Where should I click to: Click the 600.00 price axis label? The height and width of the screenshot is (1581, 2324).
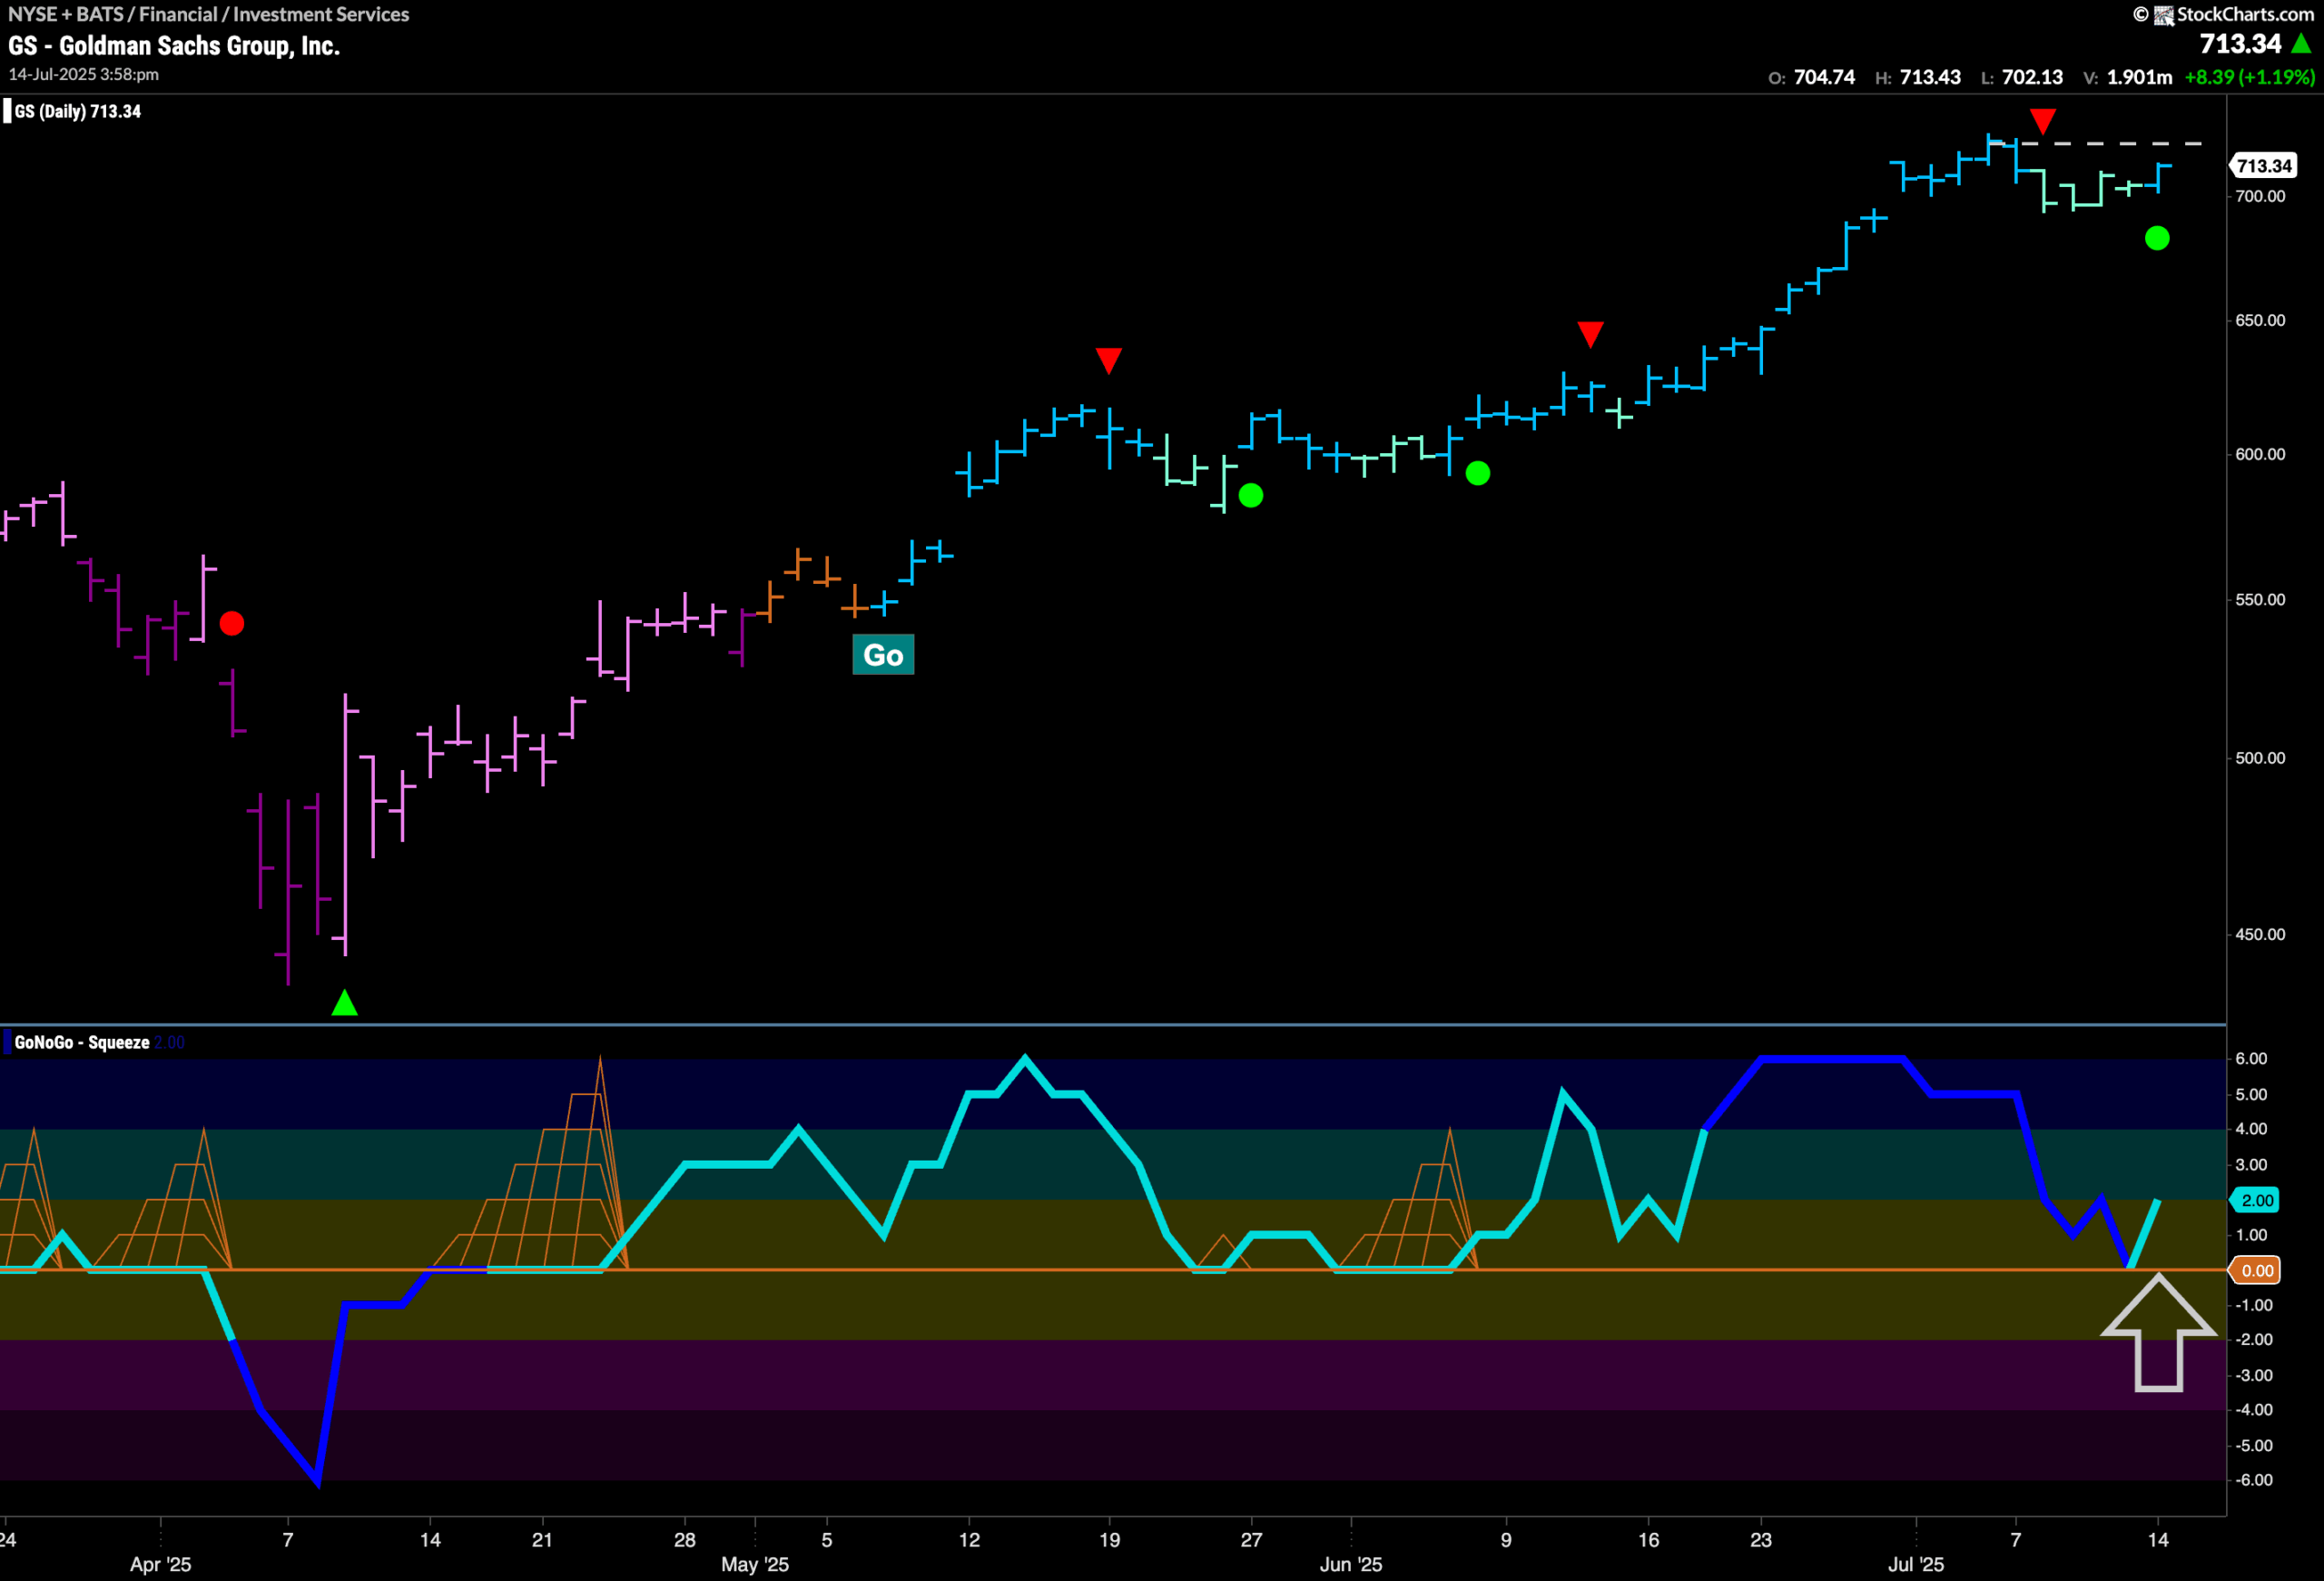[2260, 454]
